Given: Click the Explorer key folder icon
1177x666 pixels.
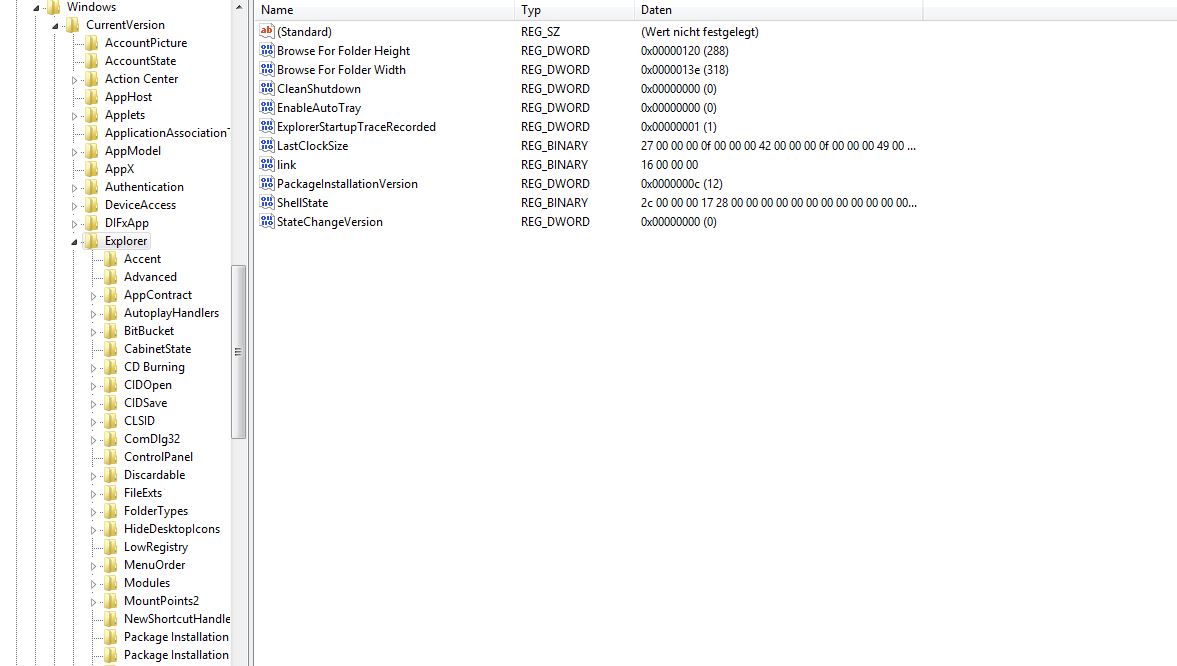Looking at the screenshot, I should click(92, 241).
